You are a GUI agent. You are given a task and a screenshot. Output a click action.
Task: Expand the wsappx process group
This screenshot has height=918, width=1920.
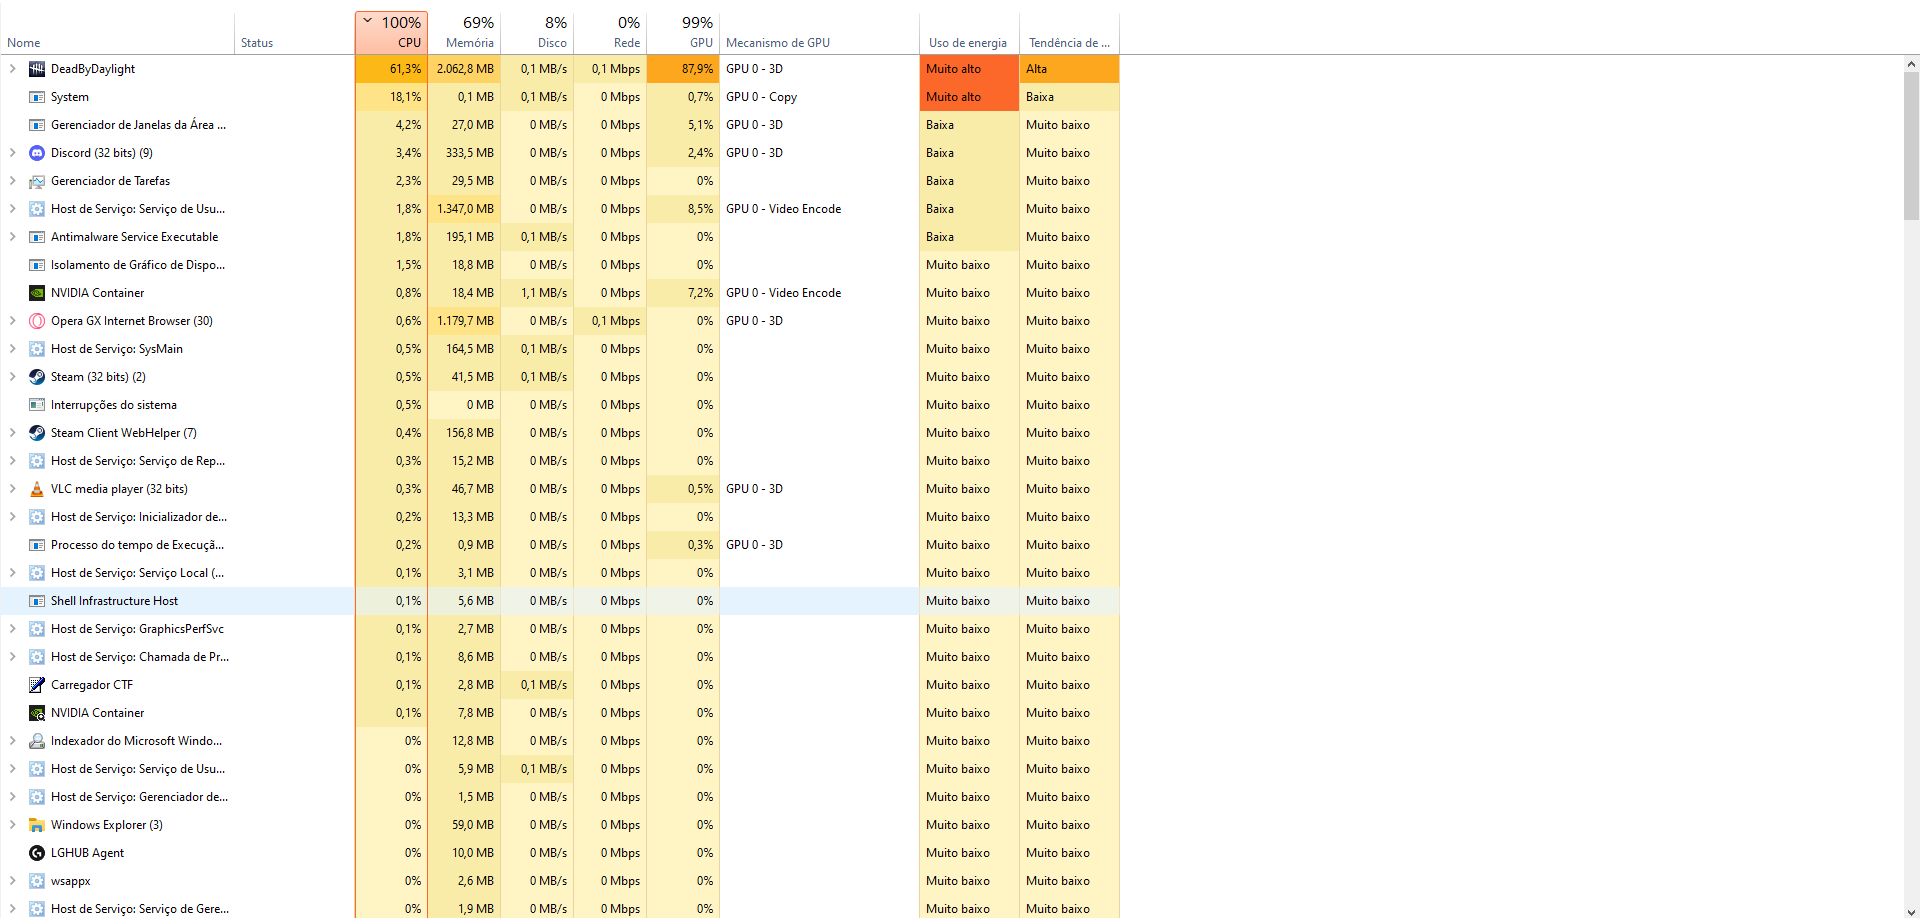point(12,881)
